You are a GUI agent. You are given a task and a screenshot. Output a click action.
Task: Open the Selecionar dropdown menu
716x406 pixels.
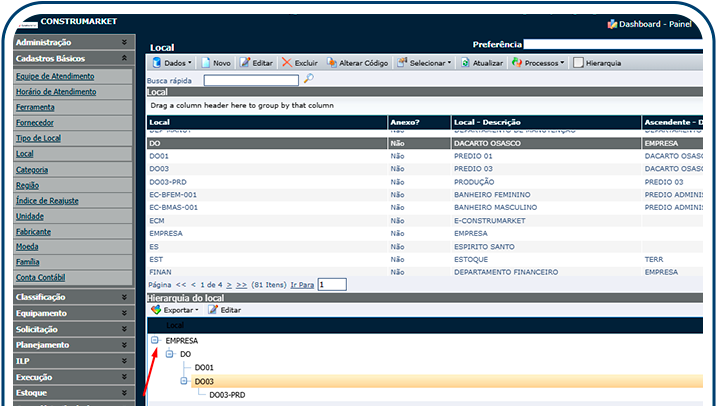(424, 62)
